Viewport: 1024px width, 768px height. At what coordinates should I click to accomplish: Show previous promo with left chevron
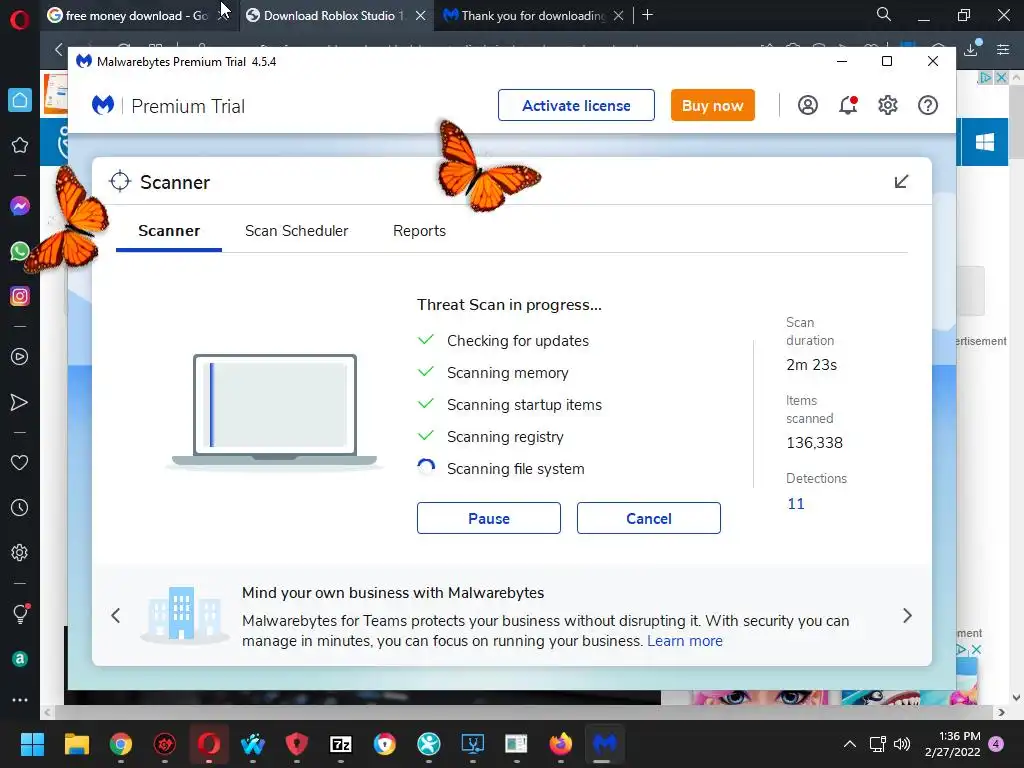tap(116, 615)
